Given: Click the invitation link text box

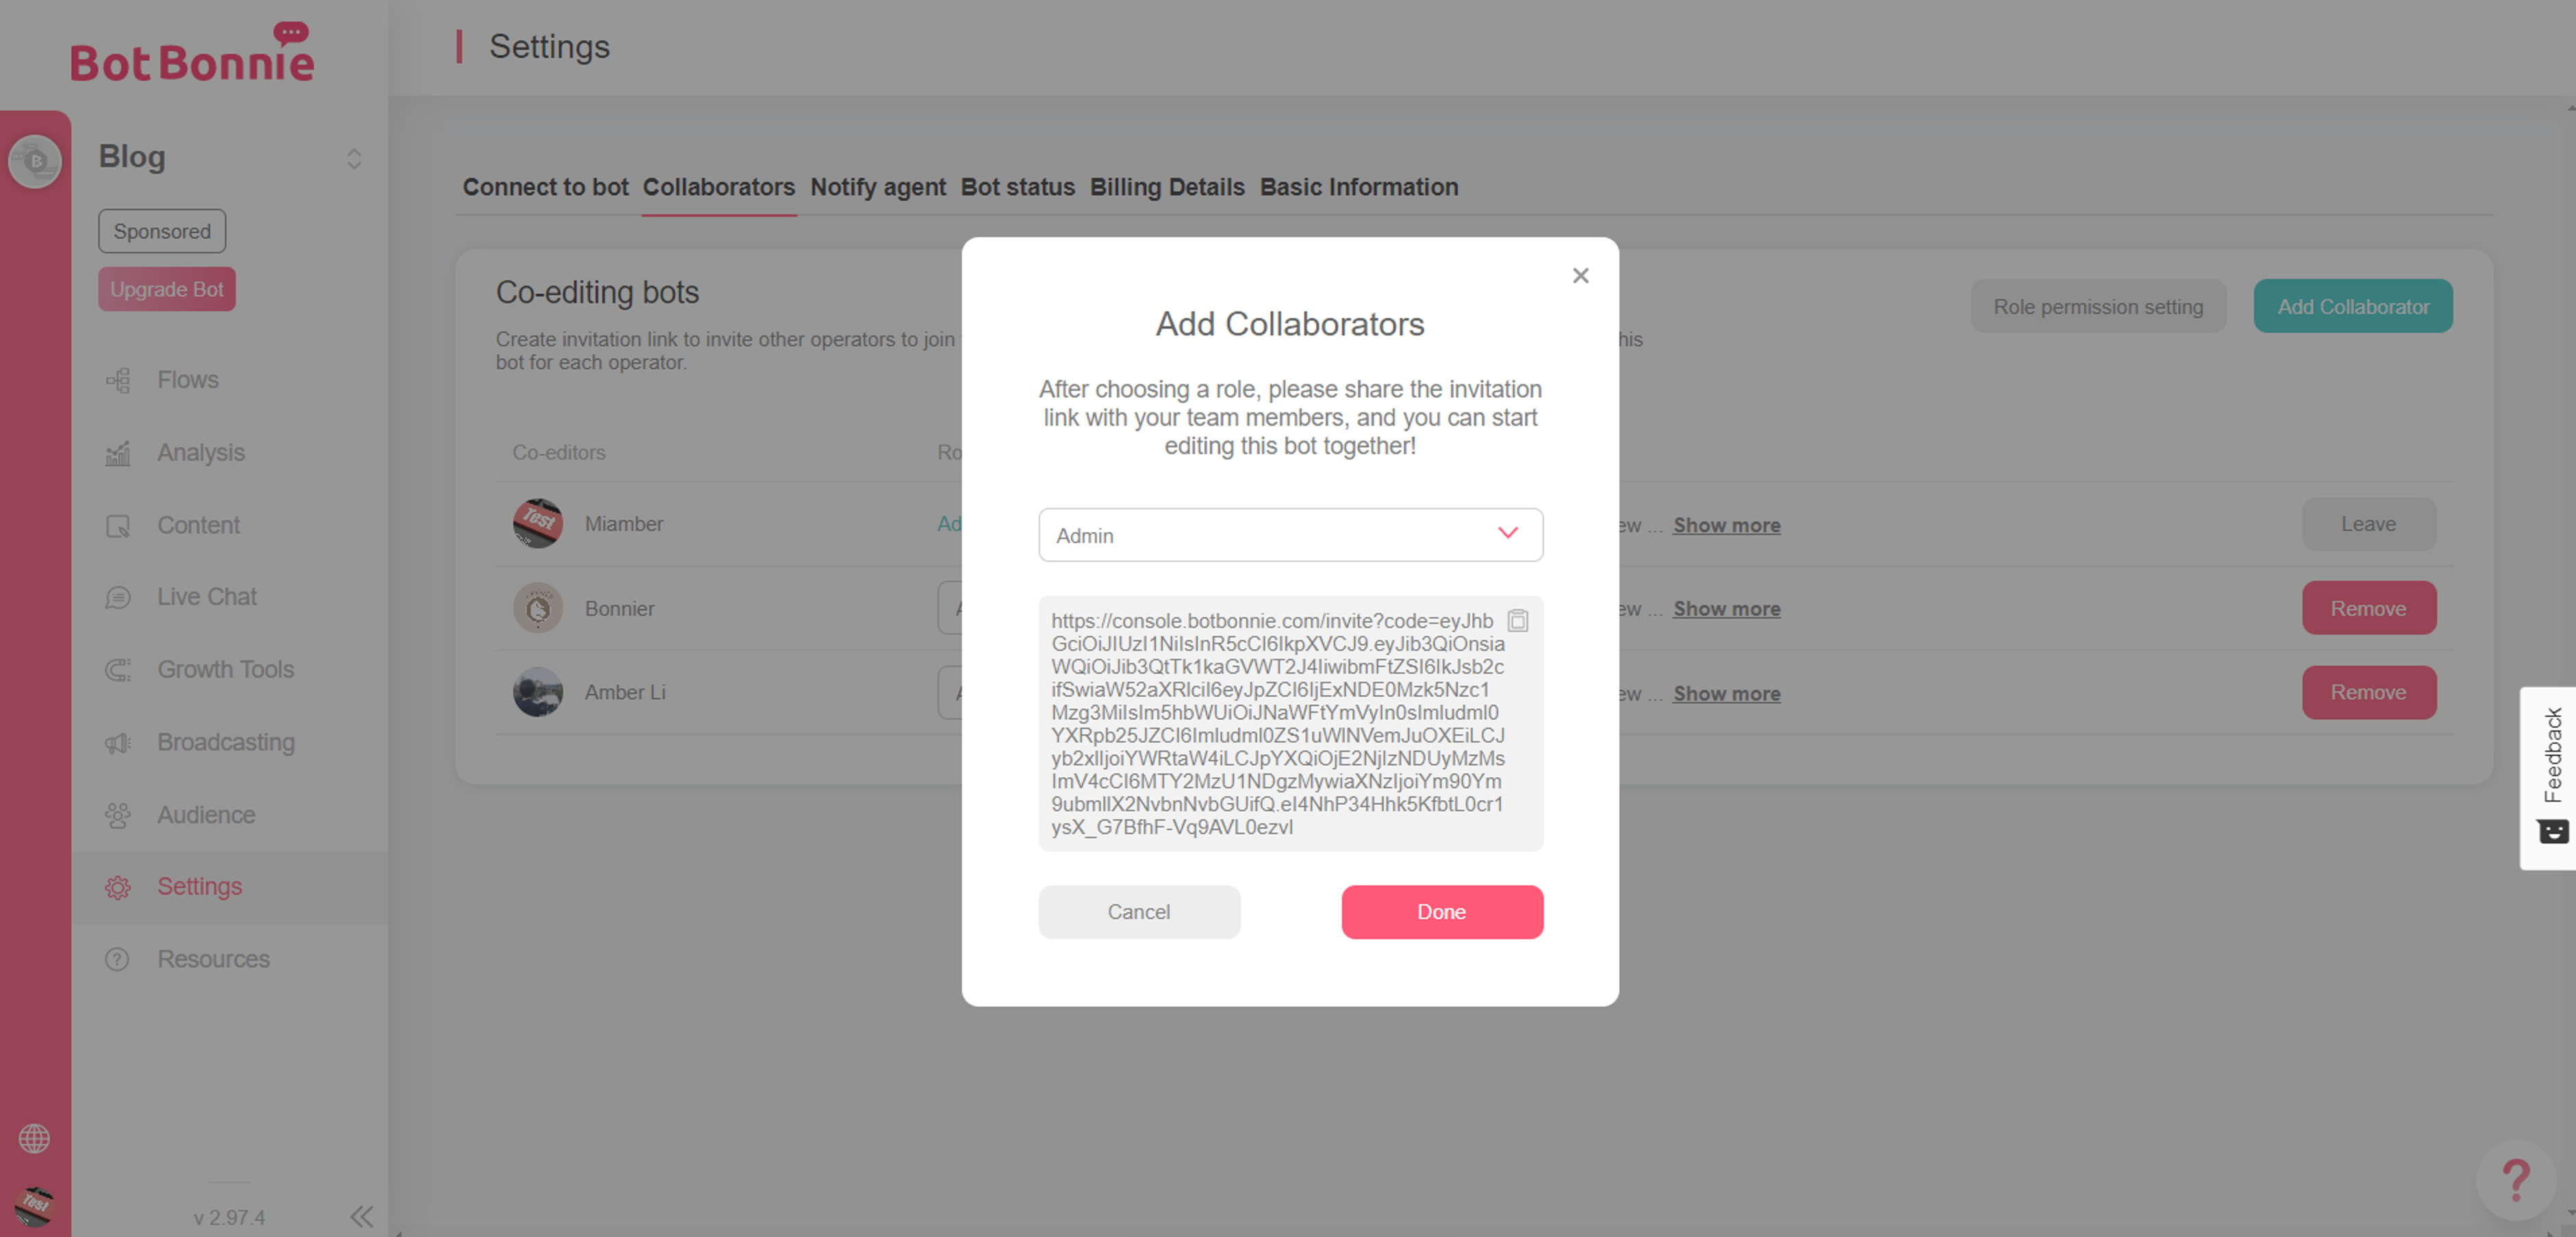Looking at the screenshot, I should click(x=1290, y=723).
